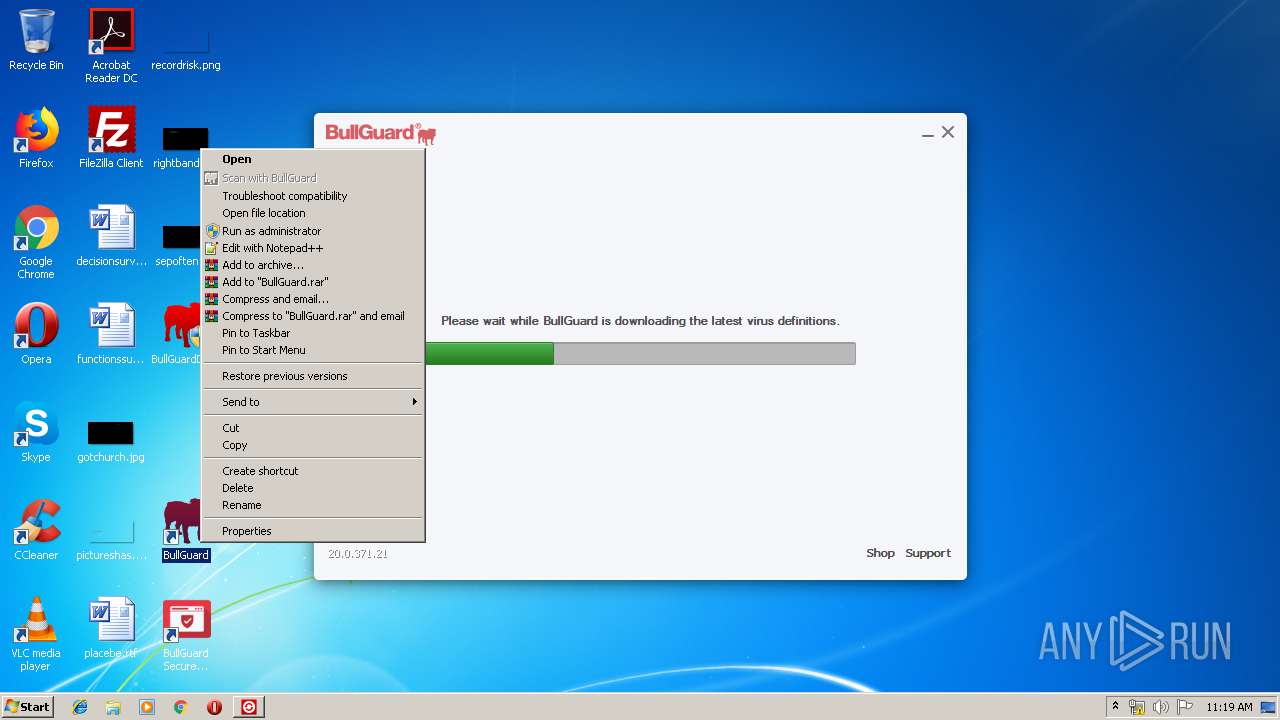Click the volume speaker tray icon
This screenshot has height=720, width=1280.
pyautogui.click(x=1160, y=707)
